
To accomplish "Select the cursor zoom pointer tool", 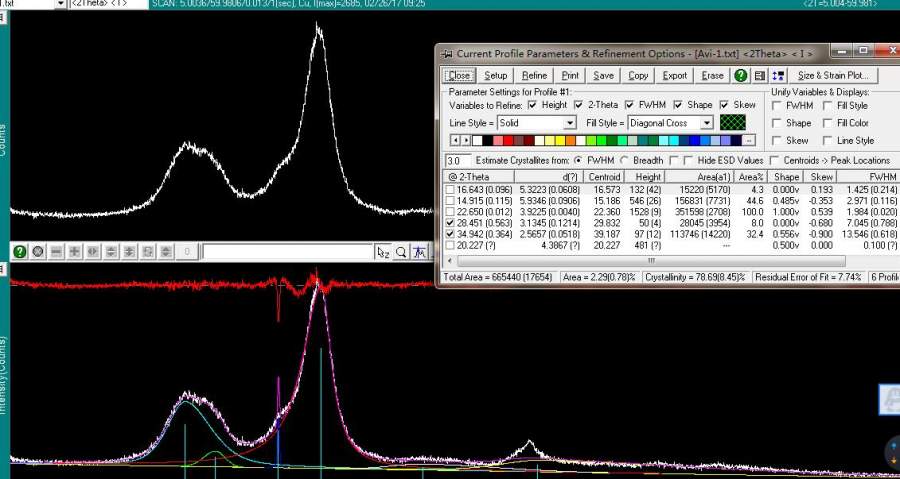I will pos(383,253).
